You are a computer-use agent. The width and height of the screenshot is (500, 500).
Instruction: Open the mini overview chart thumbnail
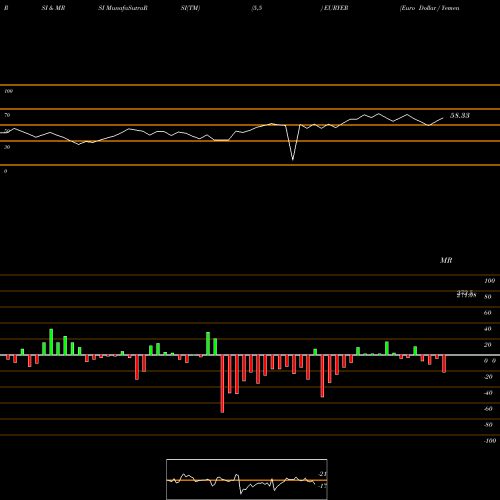pyautogui.click(x=247, y=479)
